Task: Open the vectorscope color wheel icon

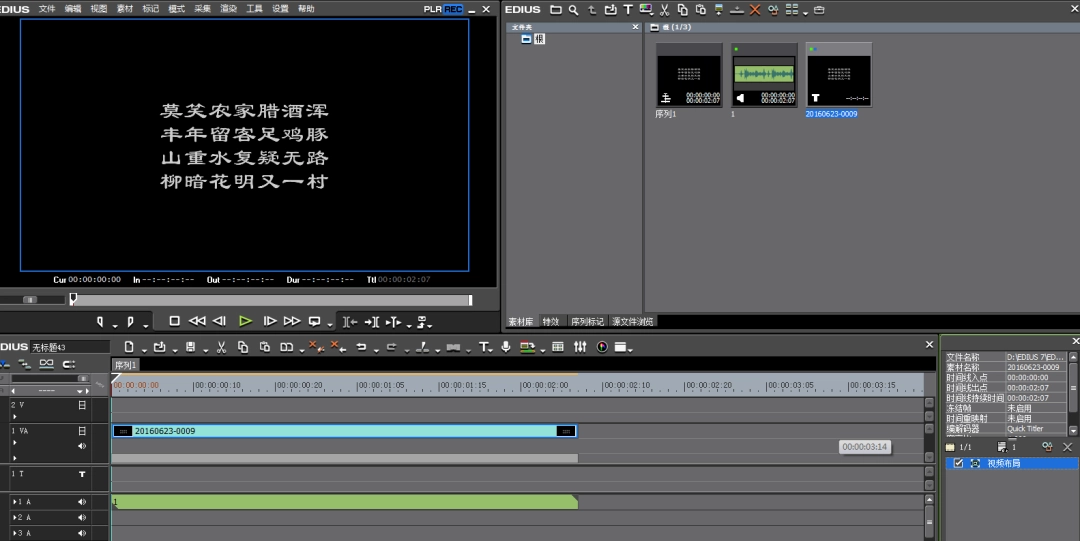Action: [x=602, y=347]
